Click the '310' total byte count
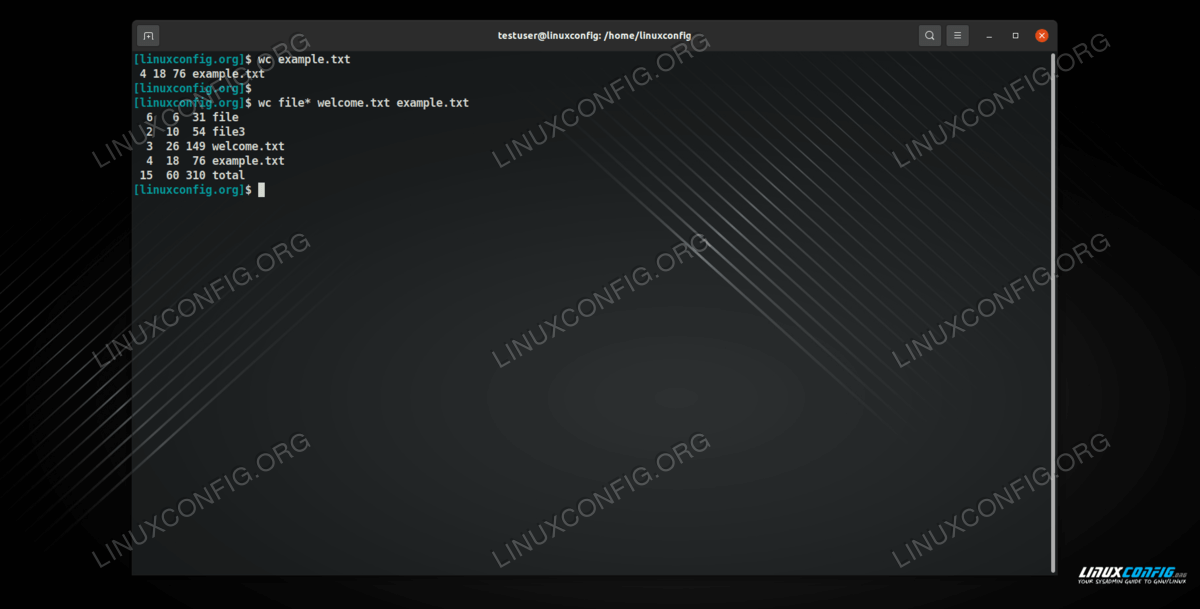This screenshot has width=1200, height=609. [x=195, y=175]
